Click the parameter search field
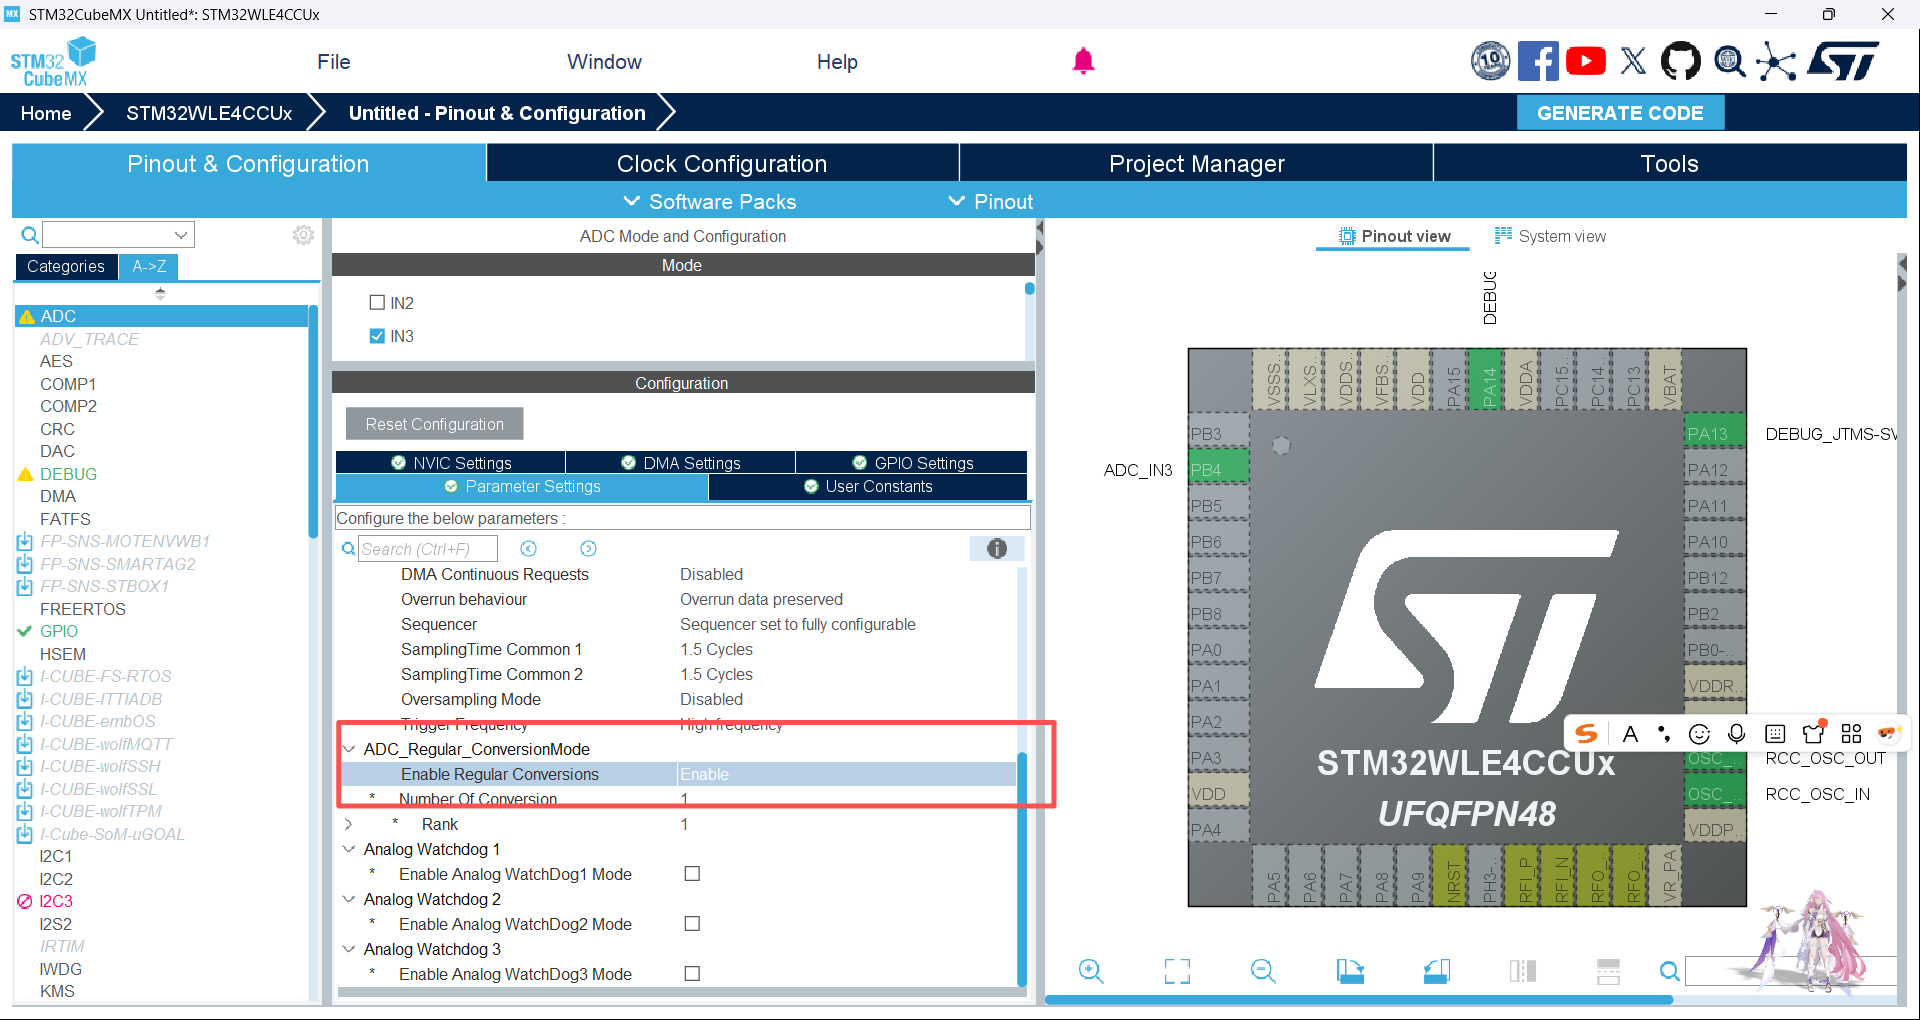The width and height of the screenshot is (1920, 1020). click(x=428, y=549)
